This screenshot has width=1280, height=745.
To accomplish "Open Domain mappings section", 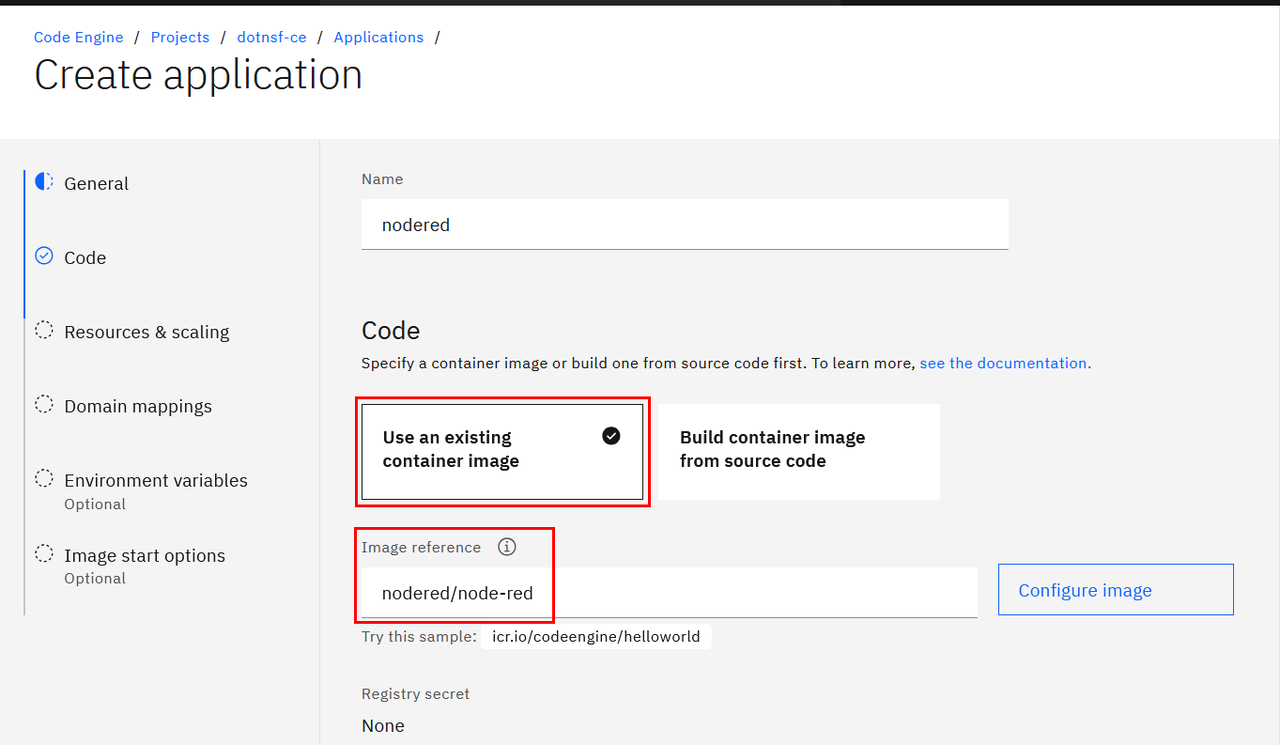I will [138, 406].
